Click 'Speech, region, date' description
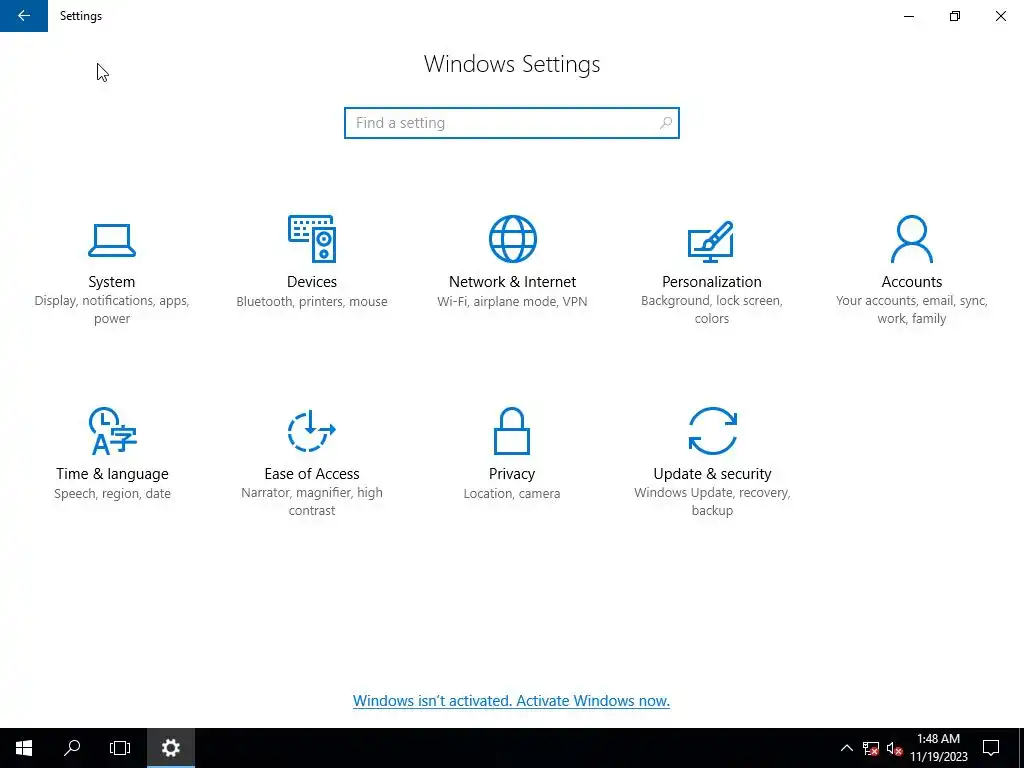 click(112, 494)
